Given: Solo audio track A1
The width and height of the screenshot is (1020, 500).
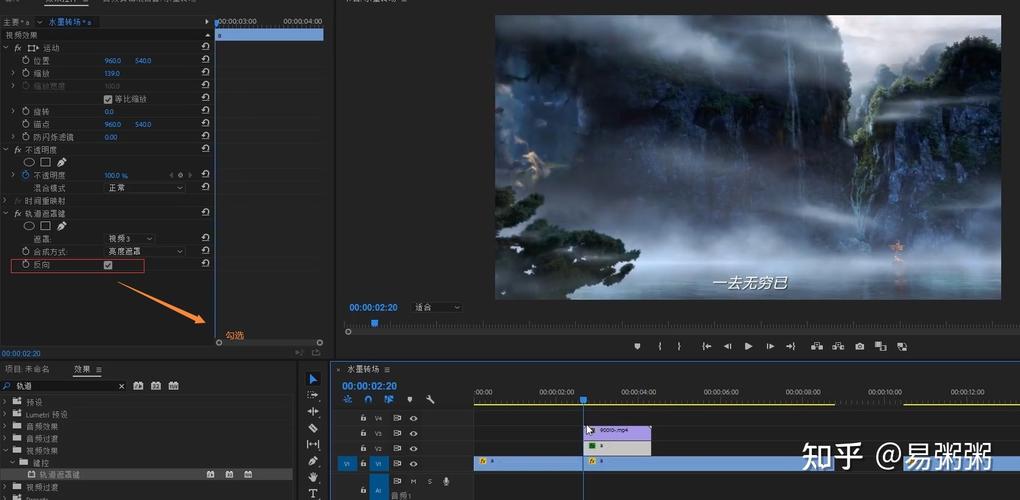Looking at the screenshot, I should (429, 481).
